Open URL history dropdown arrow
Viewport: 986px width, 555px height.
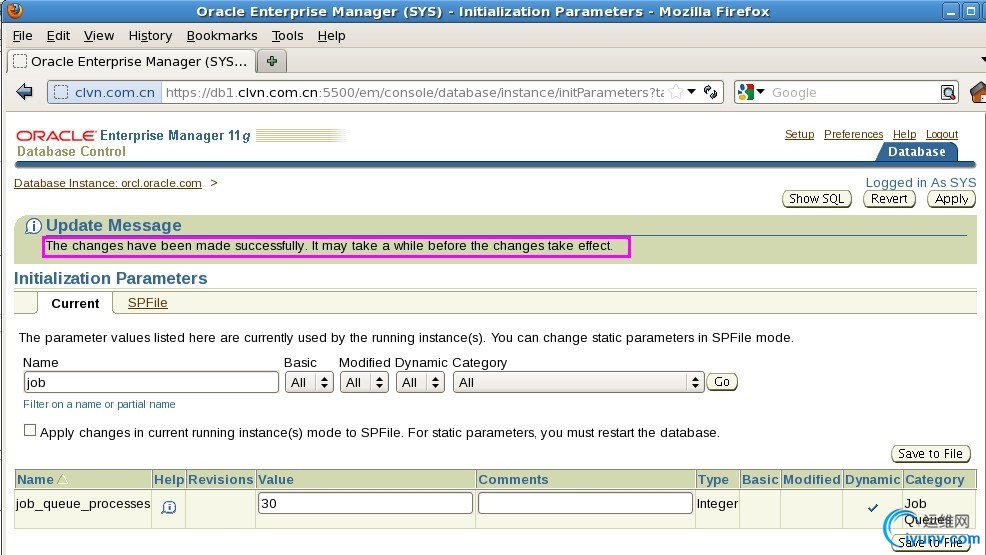pyautogui.click(x=692, y=92)
